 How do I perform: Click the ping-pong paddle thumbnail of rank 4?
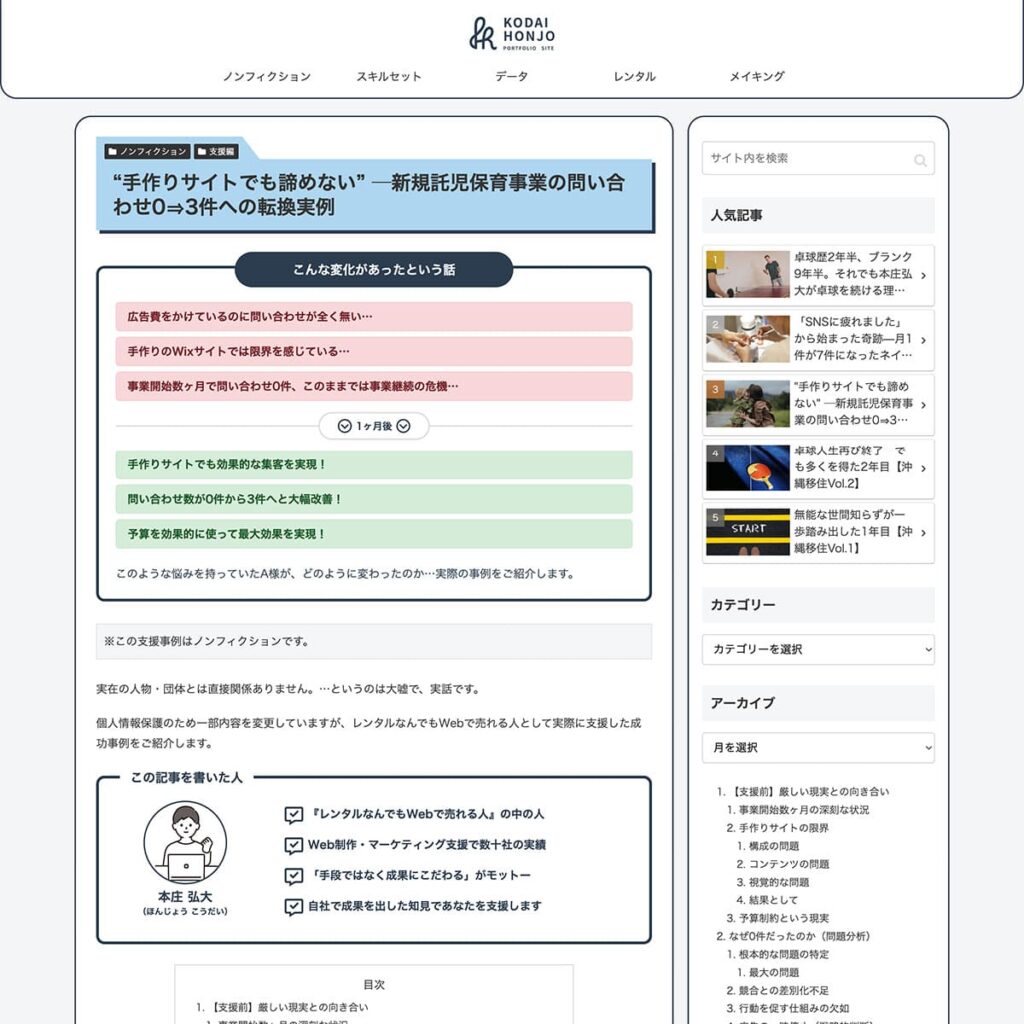tap(748, 468)
